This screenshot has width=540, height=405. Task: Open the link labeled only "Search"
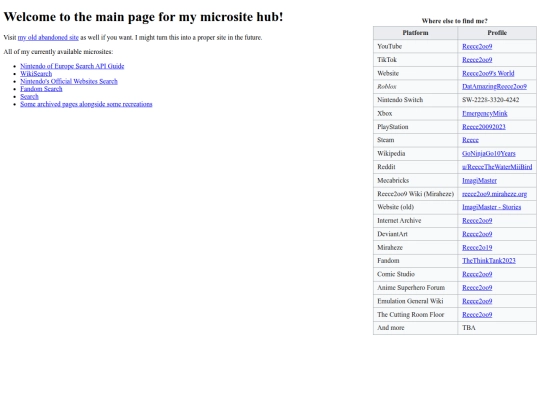(x=29, y=96)
